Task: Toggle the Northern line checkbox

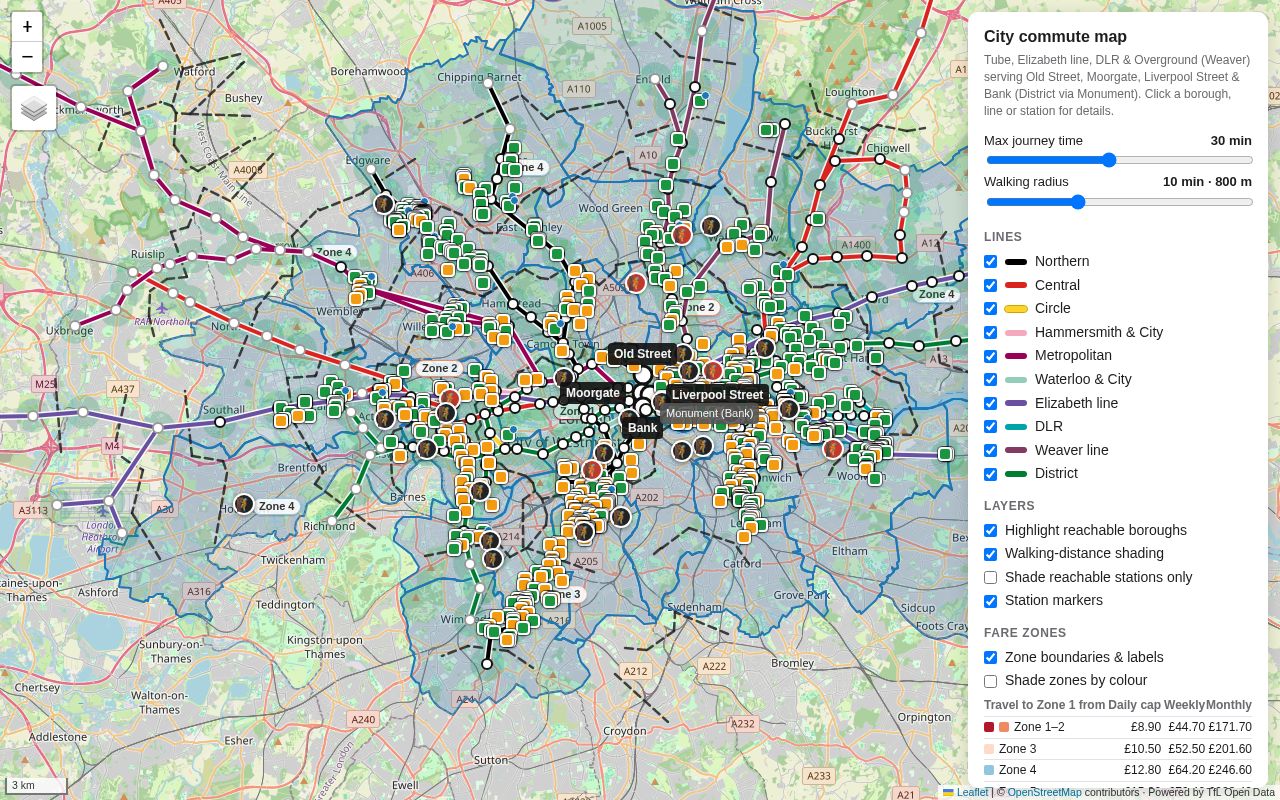Action: pos(990,262)
